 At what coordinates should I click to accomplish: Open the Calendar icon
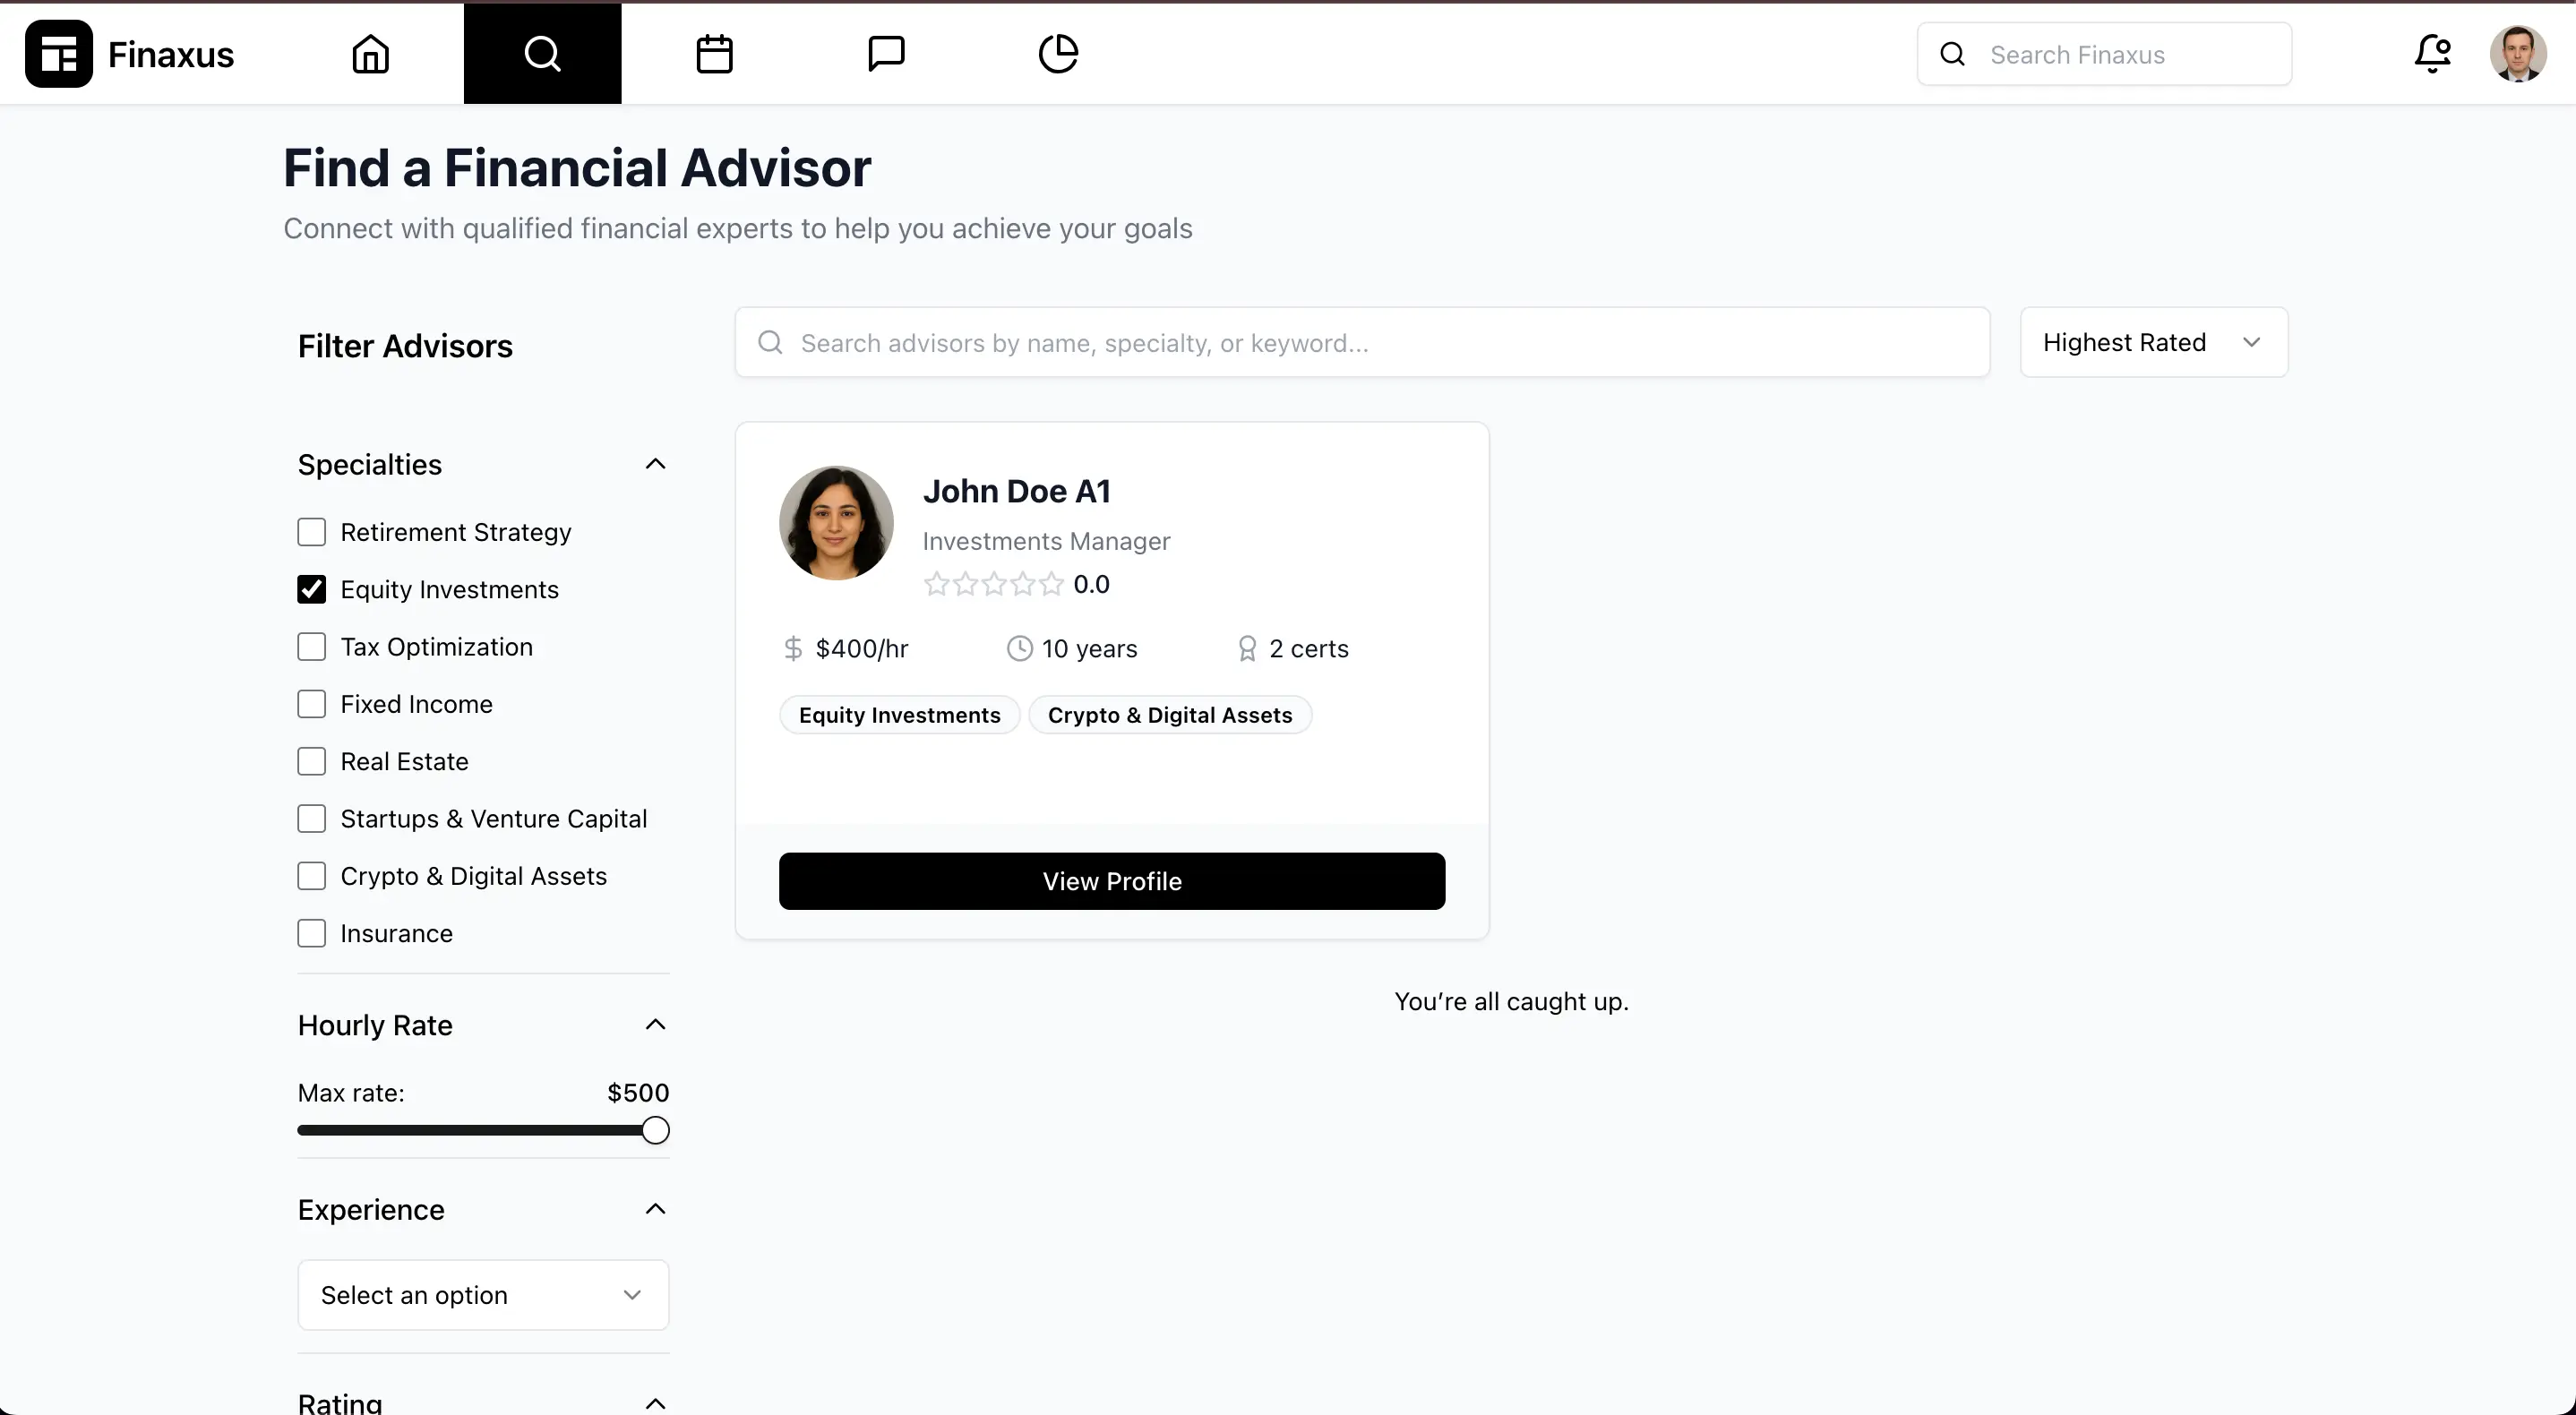pos(714,54)
